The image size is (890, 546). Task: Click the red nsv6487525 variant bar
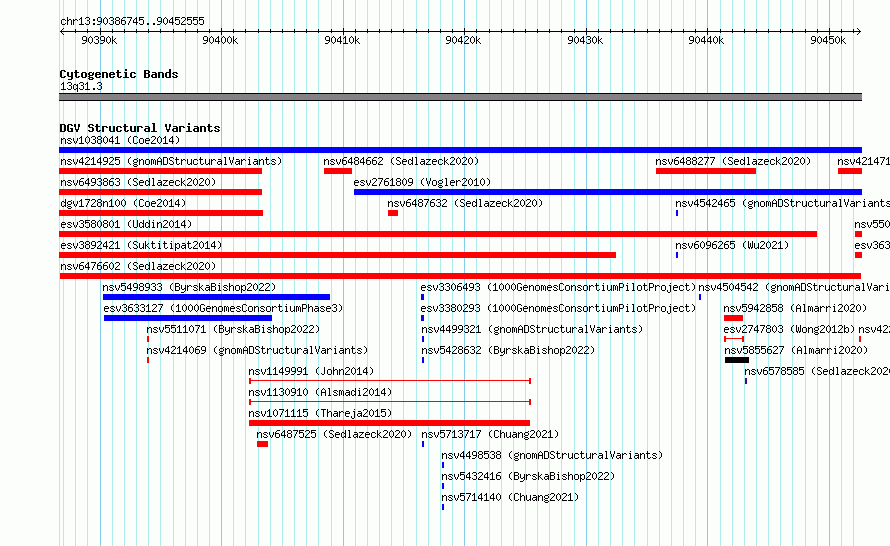(262, 444)
